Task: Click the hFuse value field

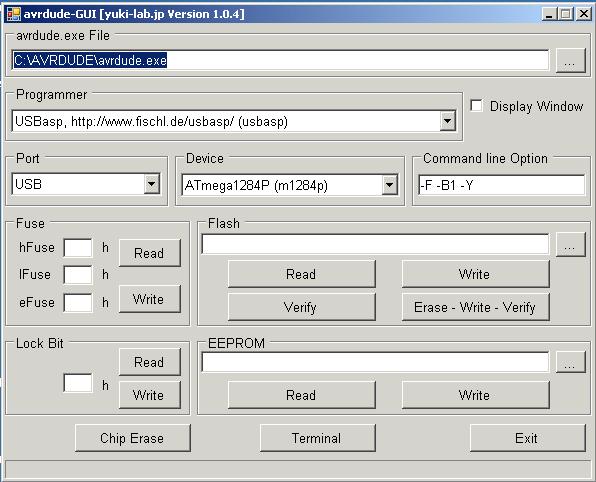Action: [x=78, y=248]
